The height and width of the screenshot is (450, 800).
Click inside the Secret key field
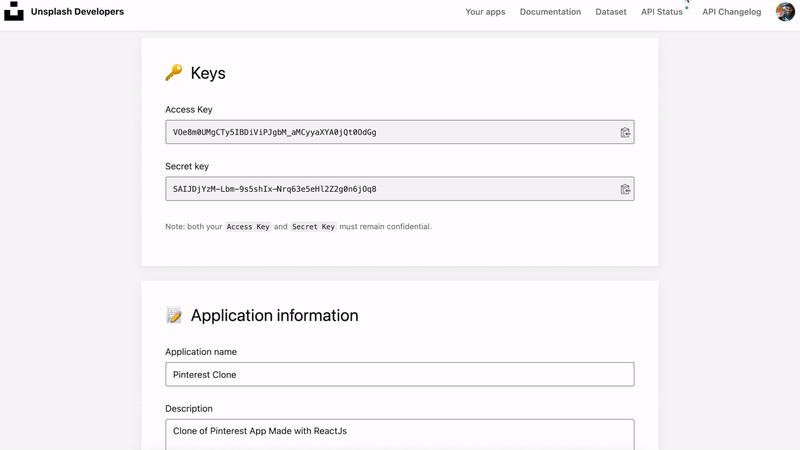(390, 189)
